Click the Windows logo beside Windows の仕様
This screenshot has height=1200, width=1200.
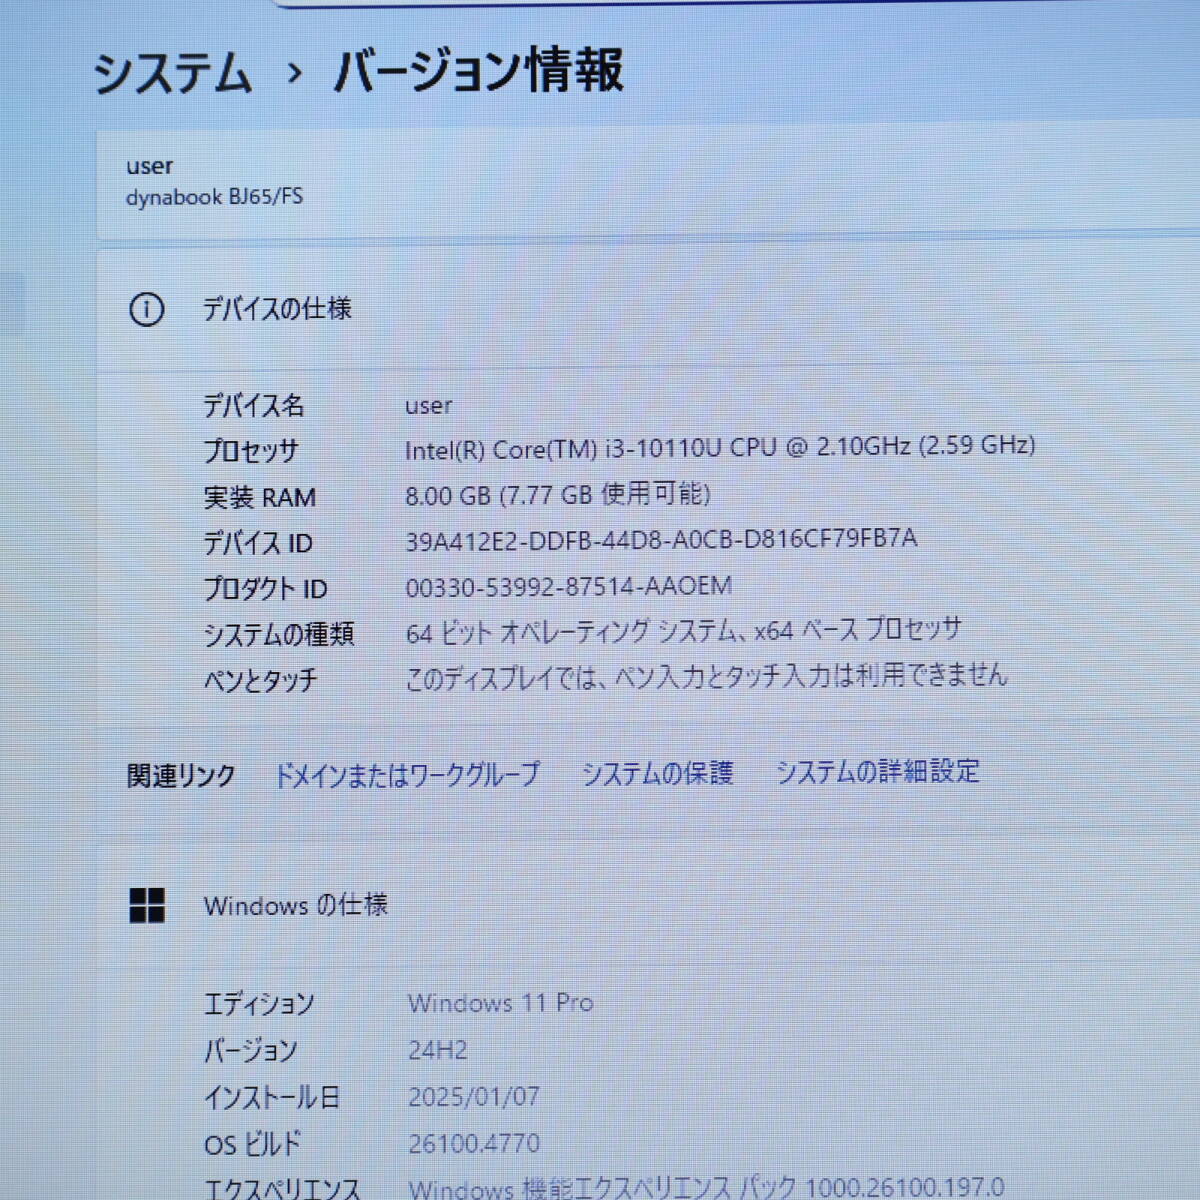pos(147,906)
